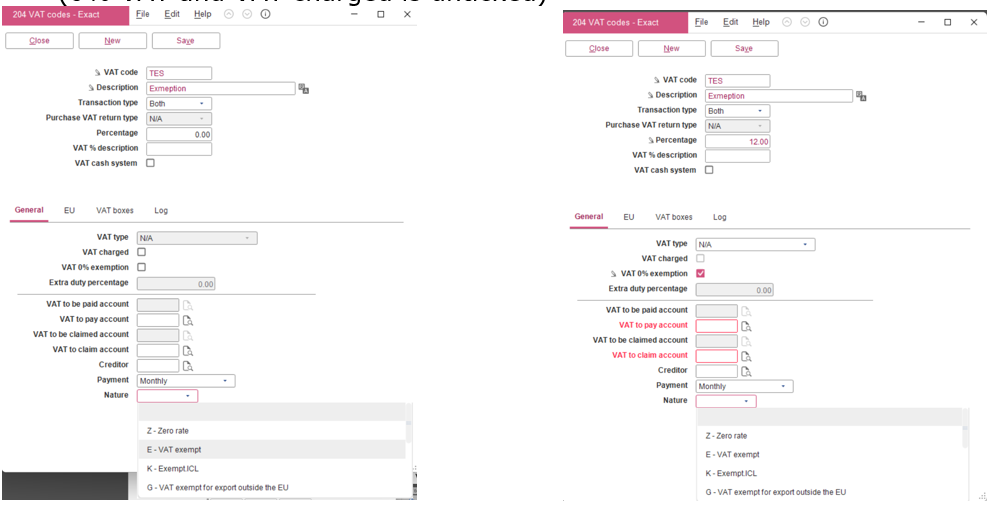Enable VAT charged checkbox in left window

coord(141,252)
